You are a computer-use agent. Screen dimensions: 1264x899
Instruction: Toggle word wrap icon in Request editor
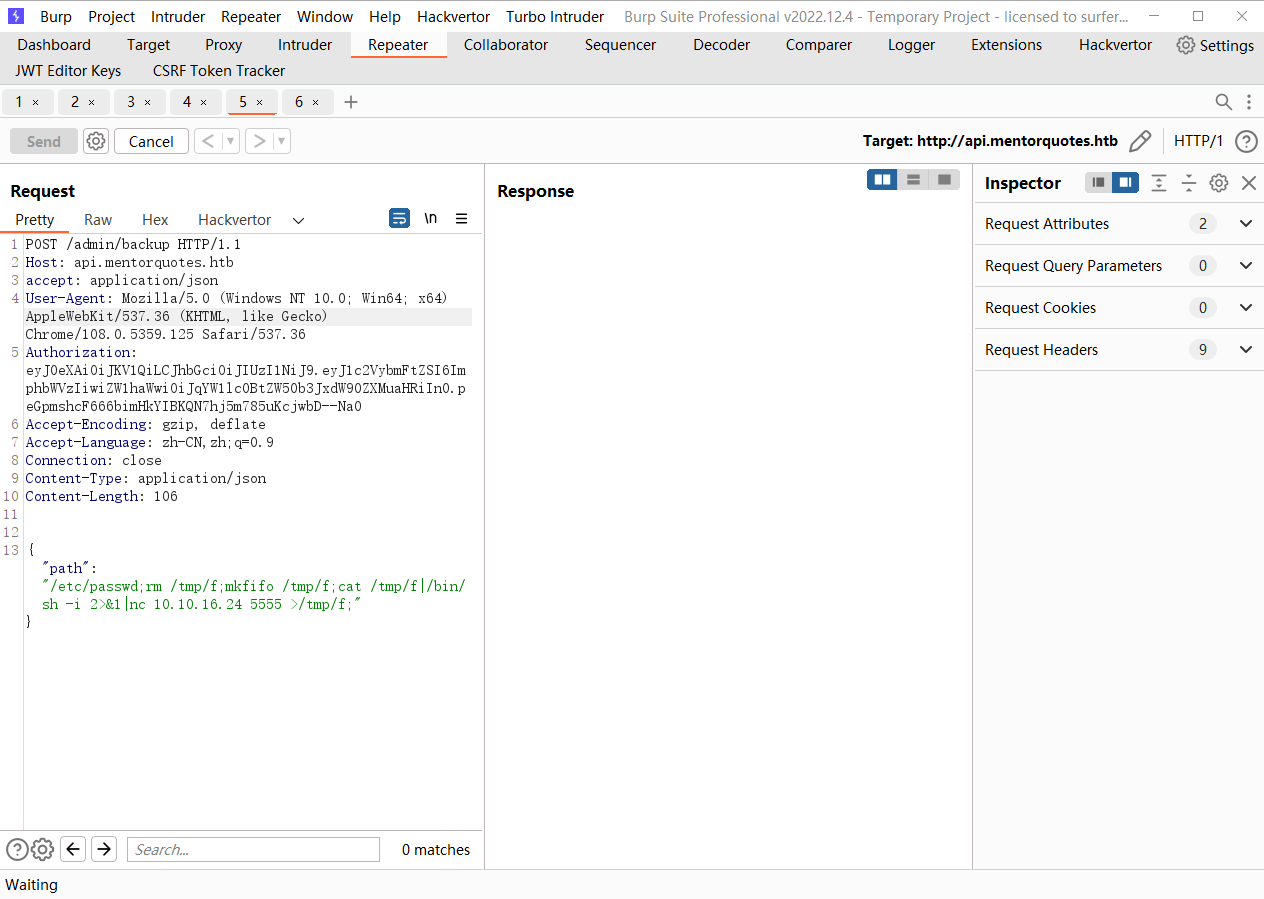pyautogui.click(x=400, y=218)
